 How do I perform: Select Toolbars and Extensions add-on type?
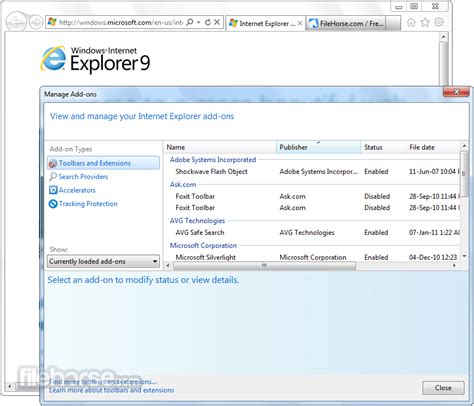pos(103,163)
